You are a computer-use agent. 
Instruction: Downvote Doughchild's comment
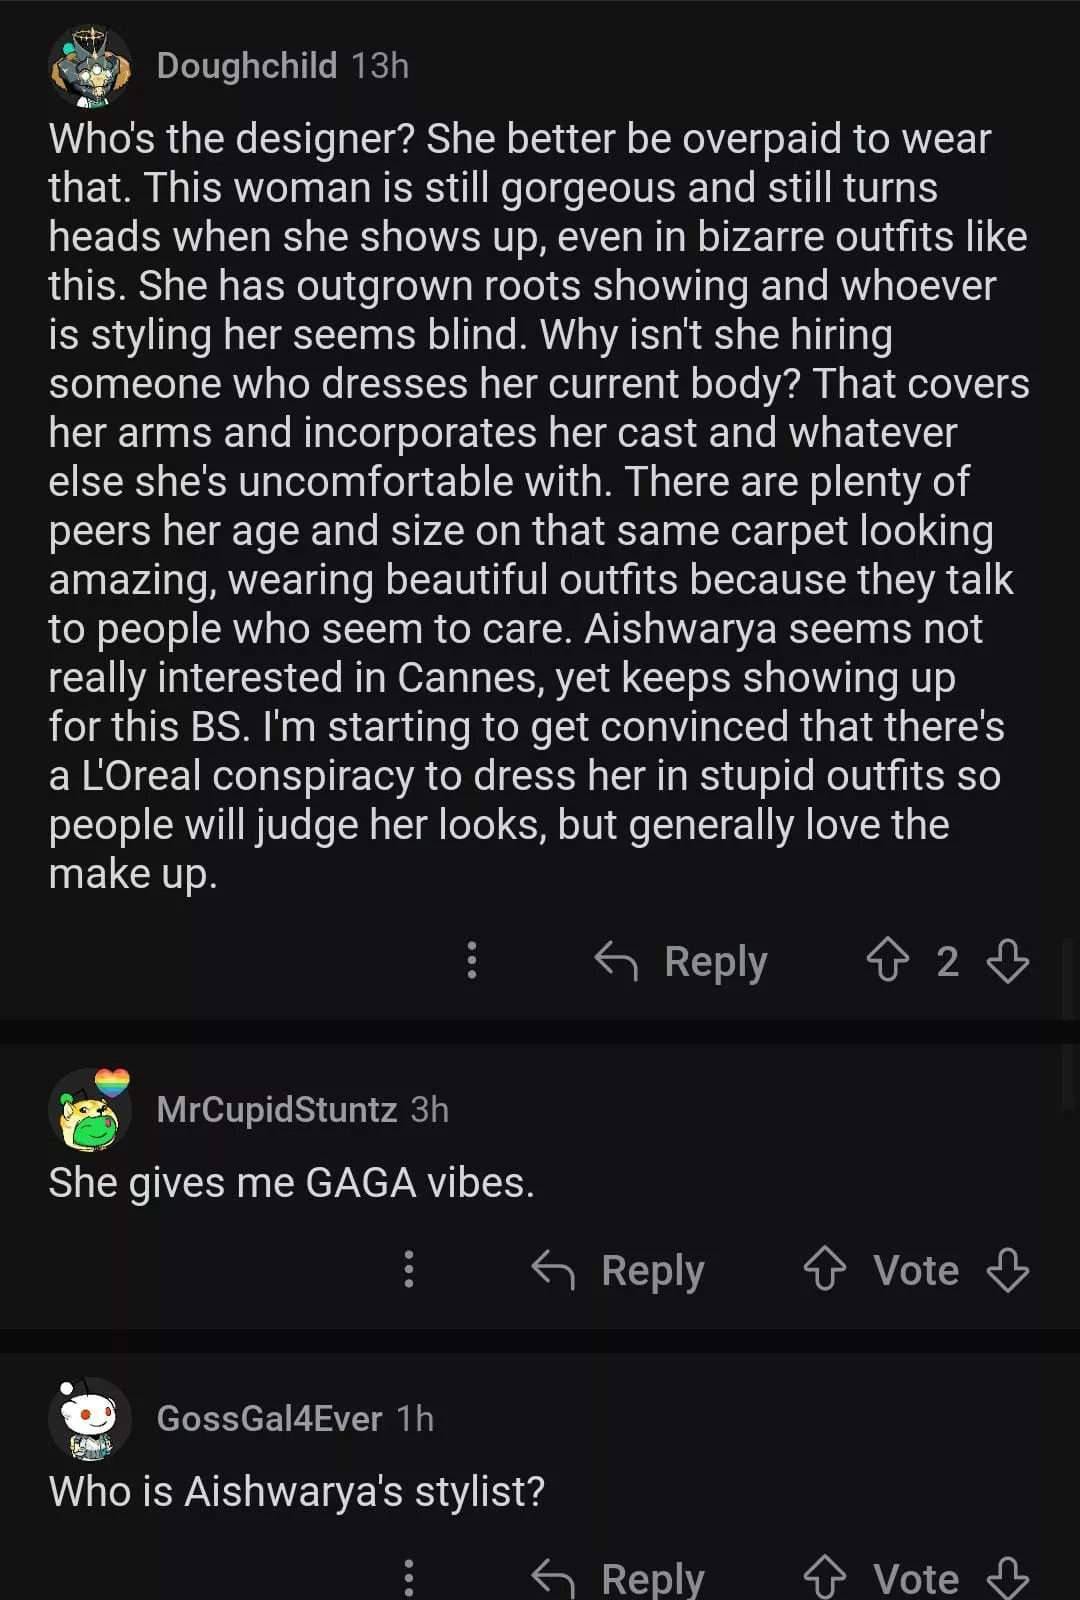1007,961
